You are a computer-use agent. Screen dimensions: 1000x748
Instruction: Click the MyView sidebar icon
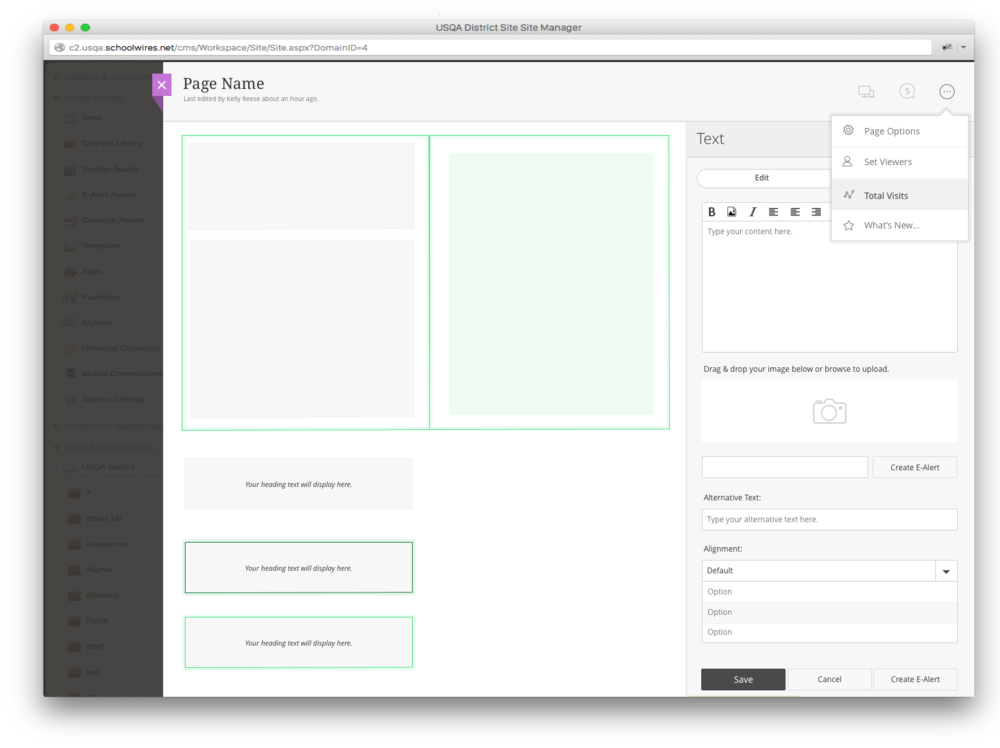point(70,323)
